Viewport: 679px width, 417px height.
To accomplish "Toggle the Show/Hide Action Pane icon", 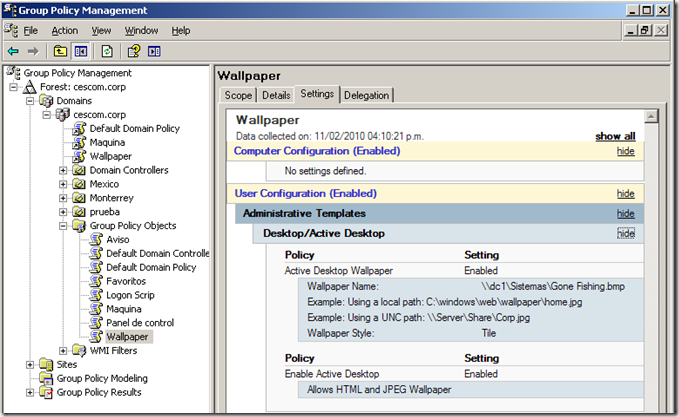I will [154, 52].
